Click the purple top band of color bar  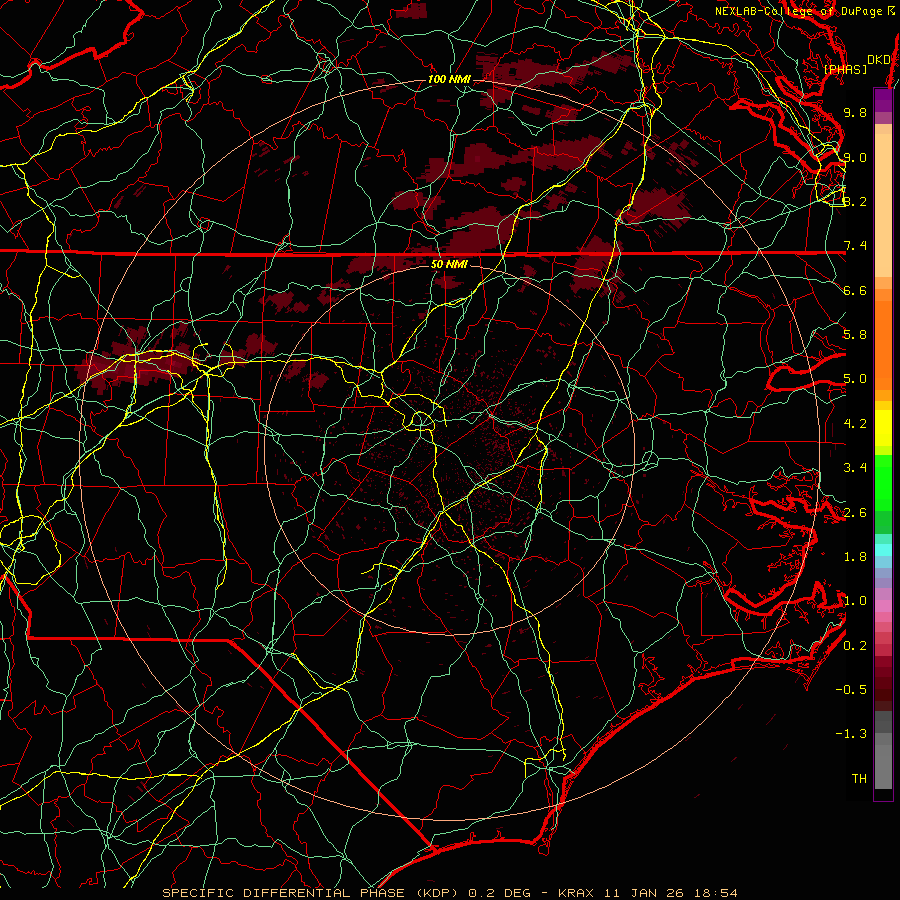883,100
